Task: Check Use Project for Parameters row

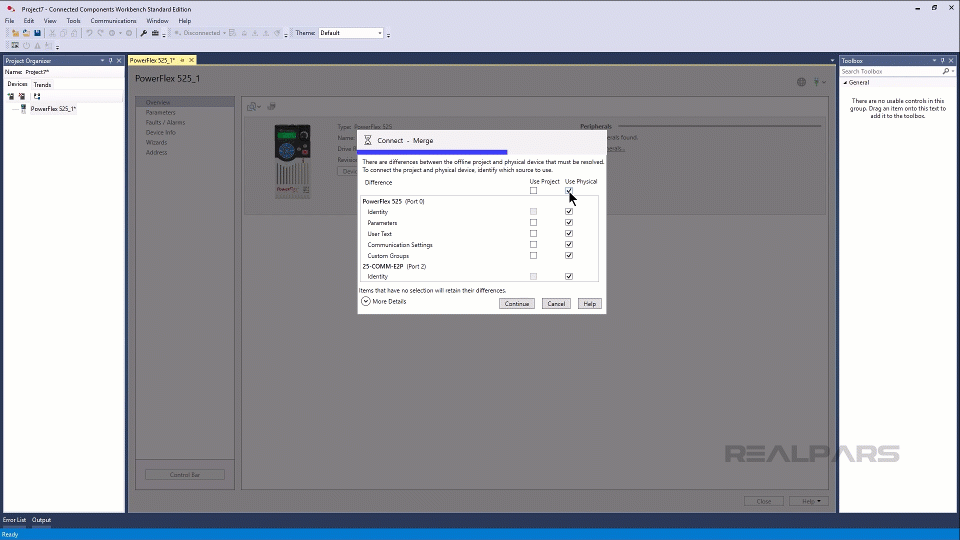Action: (x=533, y=223)
